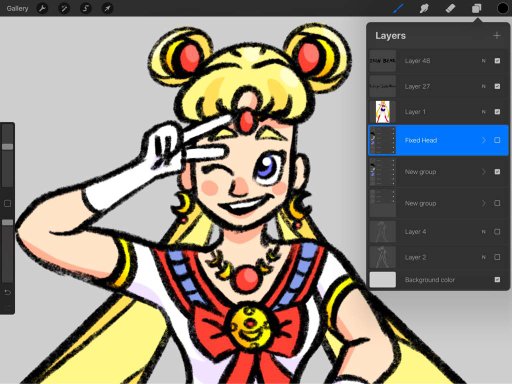The width and height of the screenshot is (512, 384).
Task: Activate the Transform arrow tool
Action: (107, 8)
